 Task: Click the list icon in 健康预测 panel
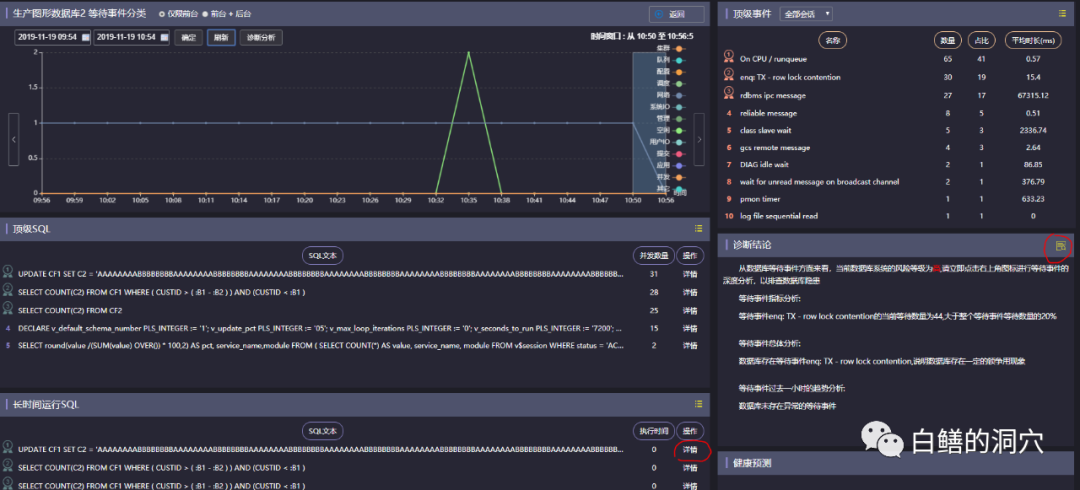1062,462
